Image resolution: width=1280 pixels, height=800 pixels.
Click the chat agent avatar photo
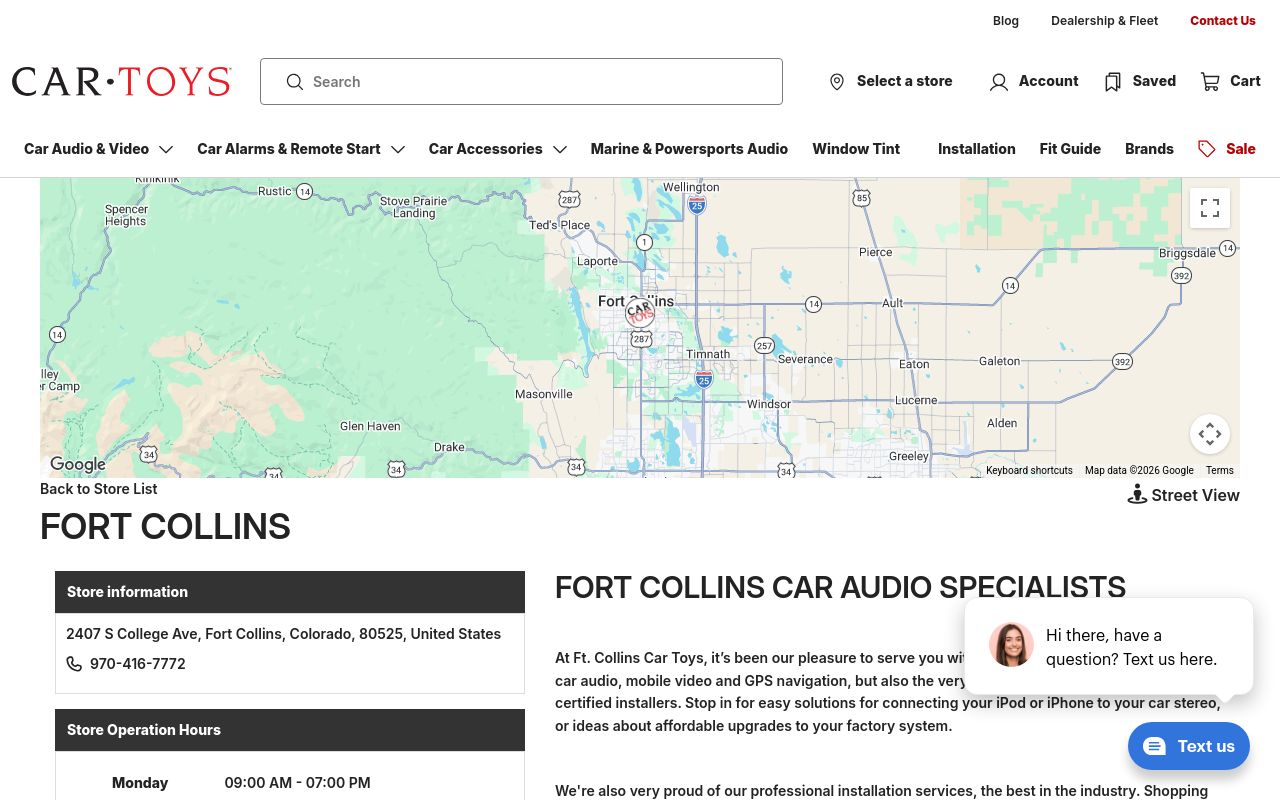1011,645
